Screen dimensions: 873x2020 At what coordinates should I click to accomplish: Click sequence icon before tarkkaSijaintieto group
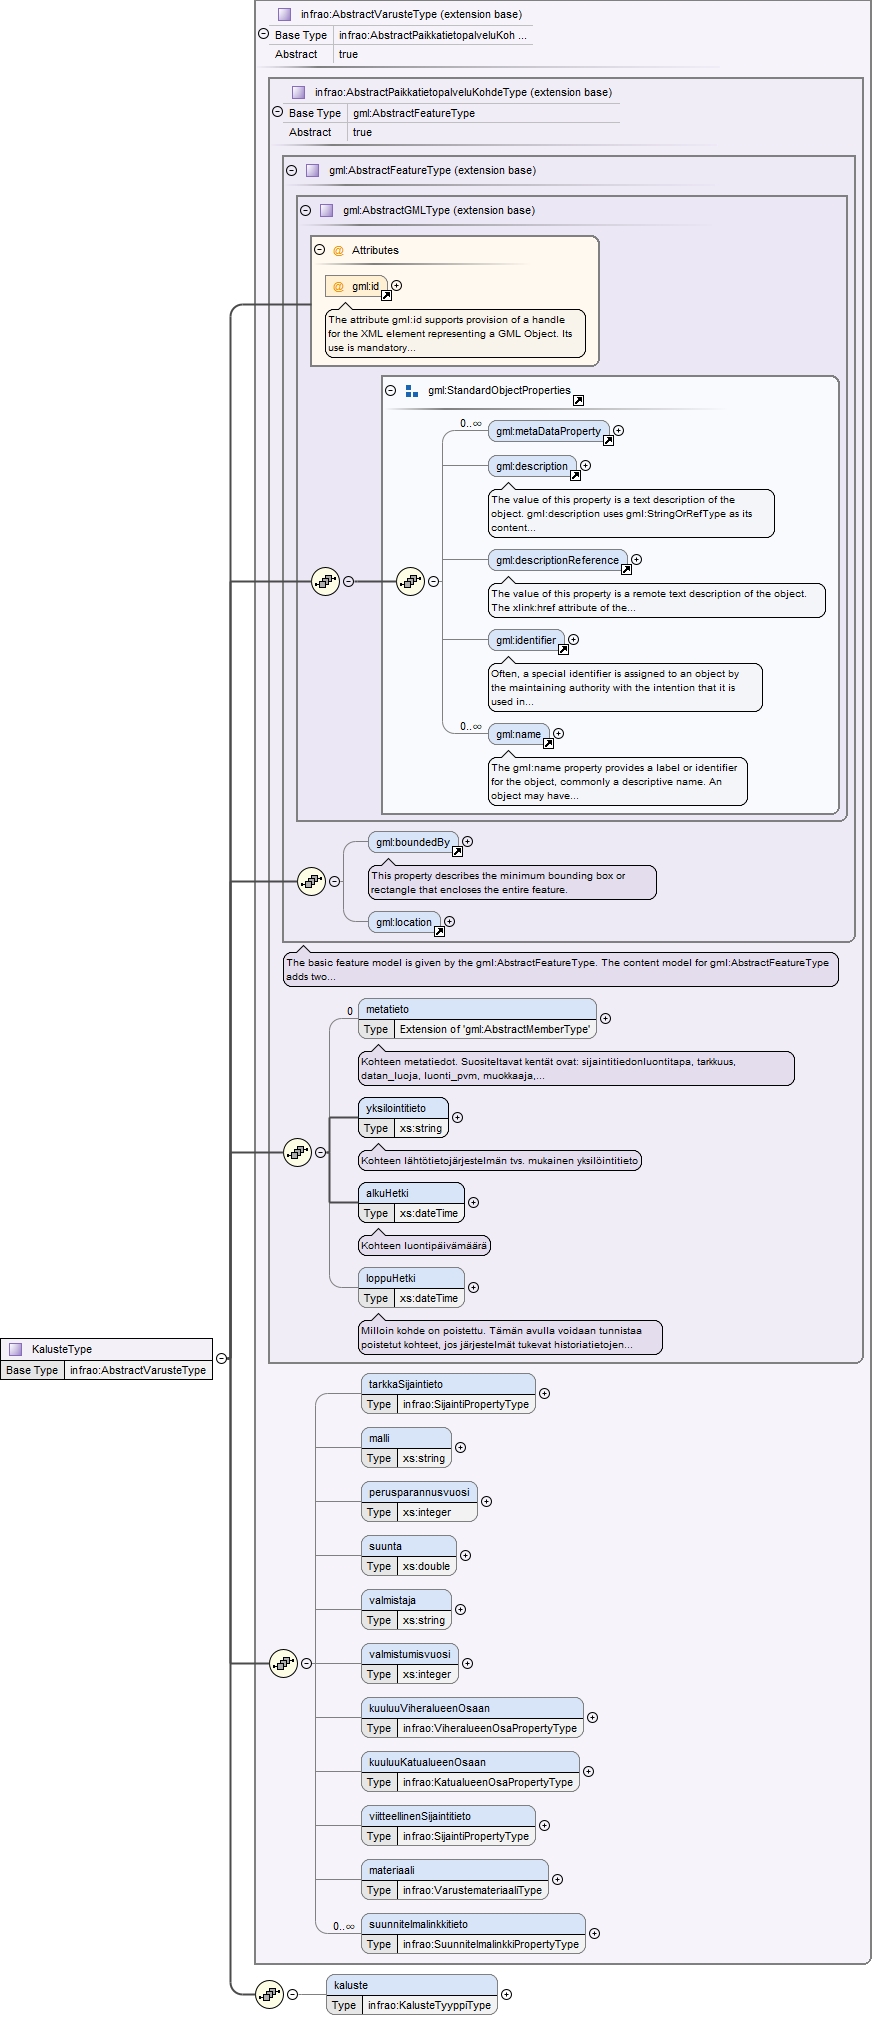283,1664
